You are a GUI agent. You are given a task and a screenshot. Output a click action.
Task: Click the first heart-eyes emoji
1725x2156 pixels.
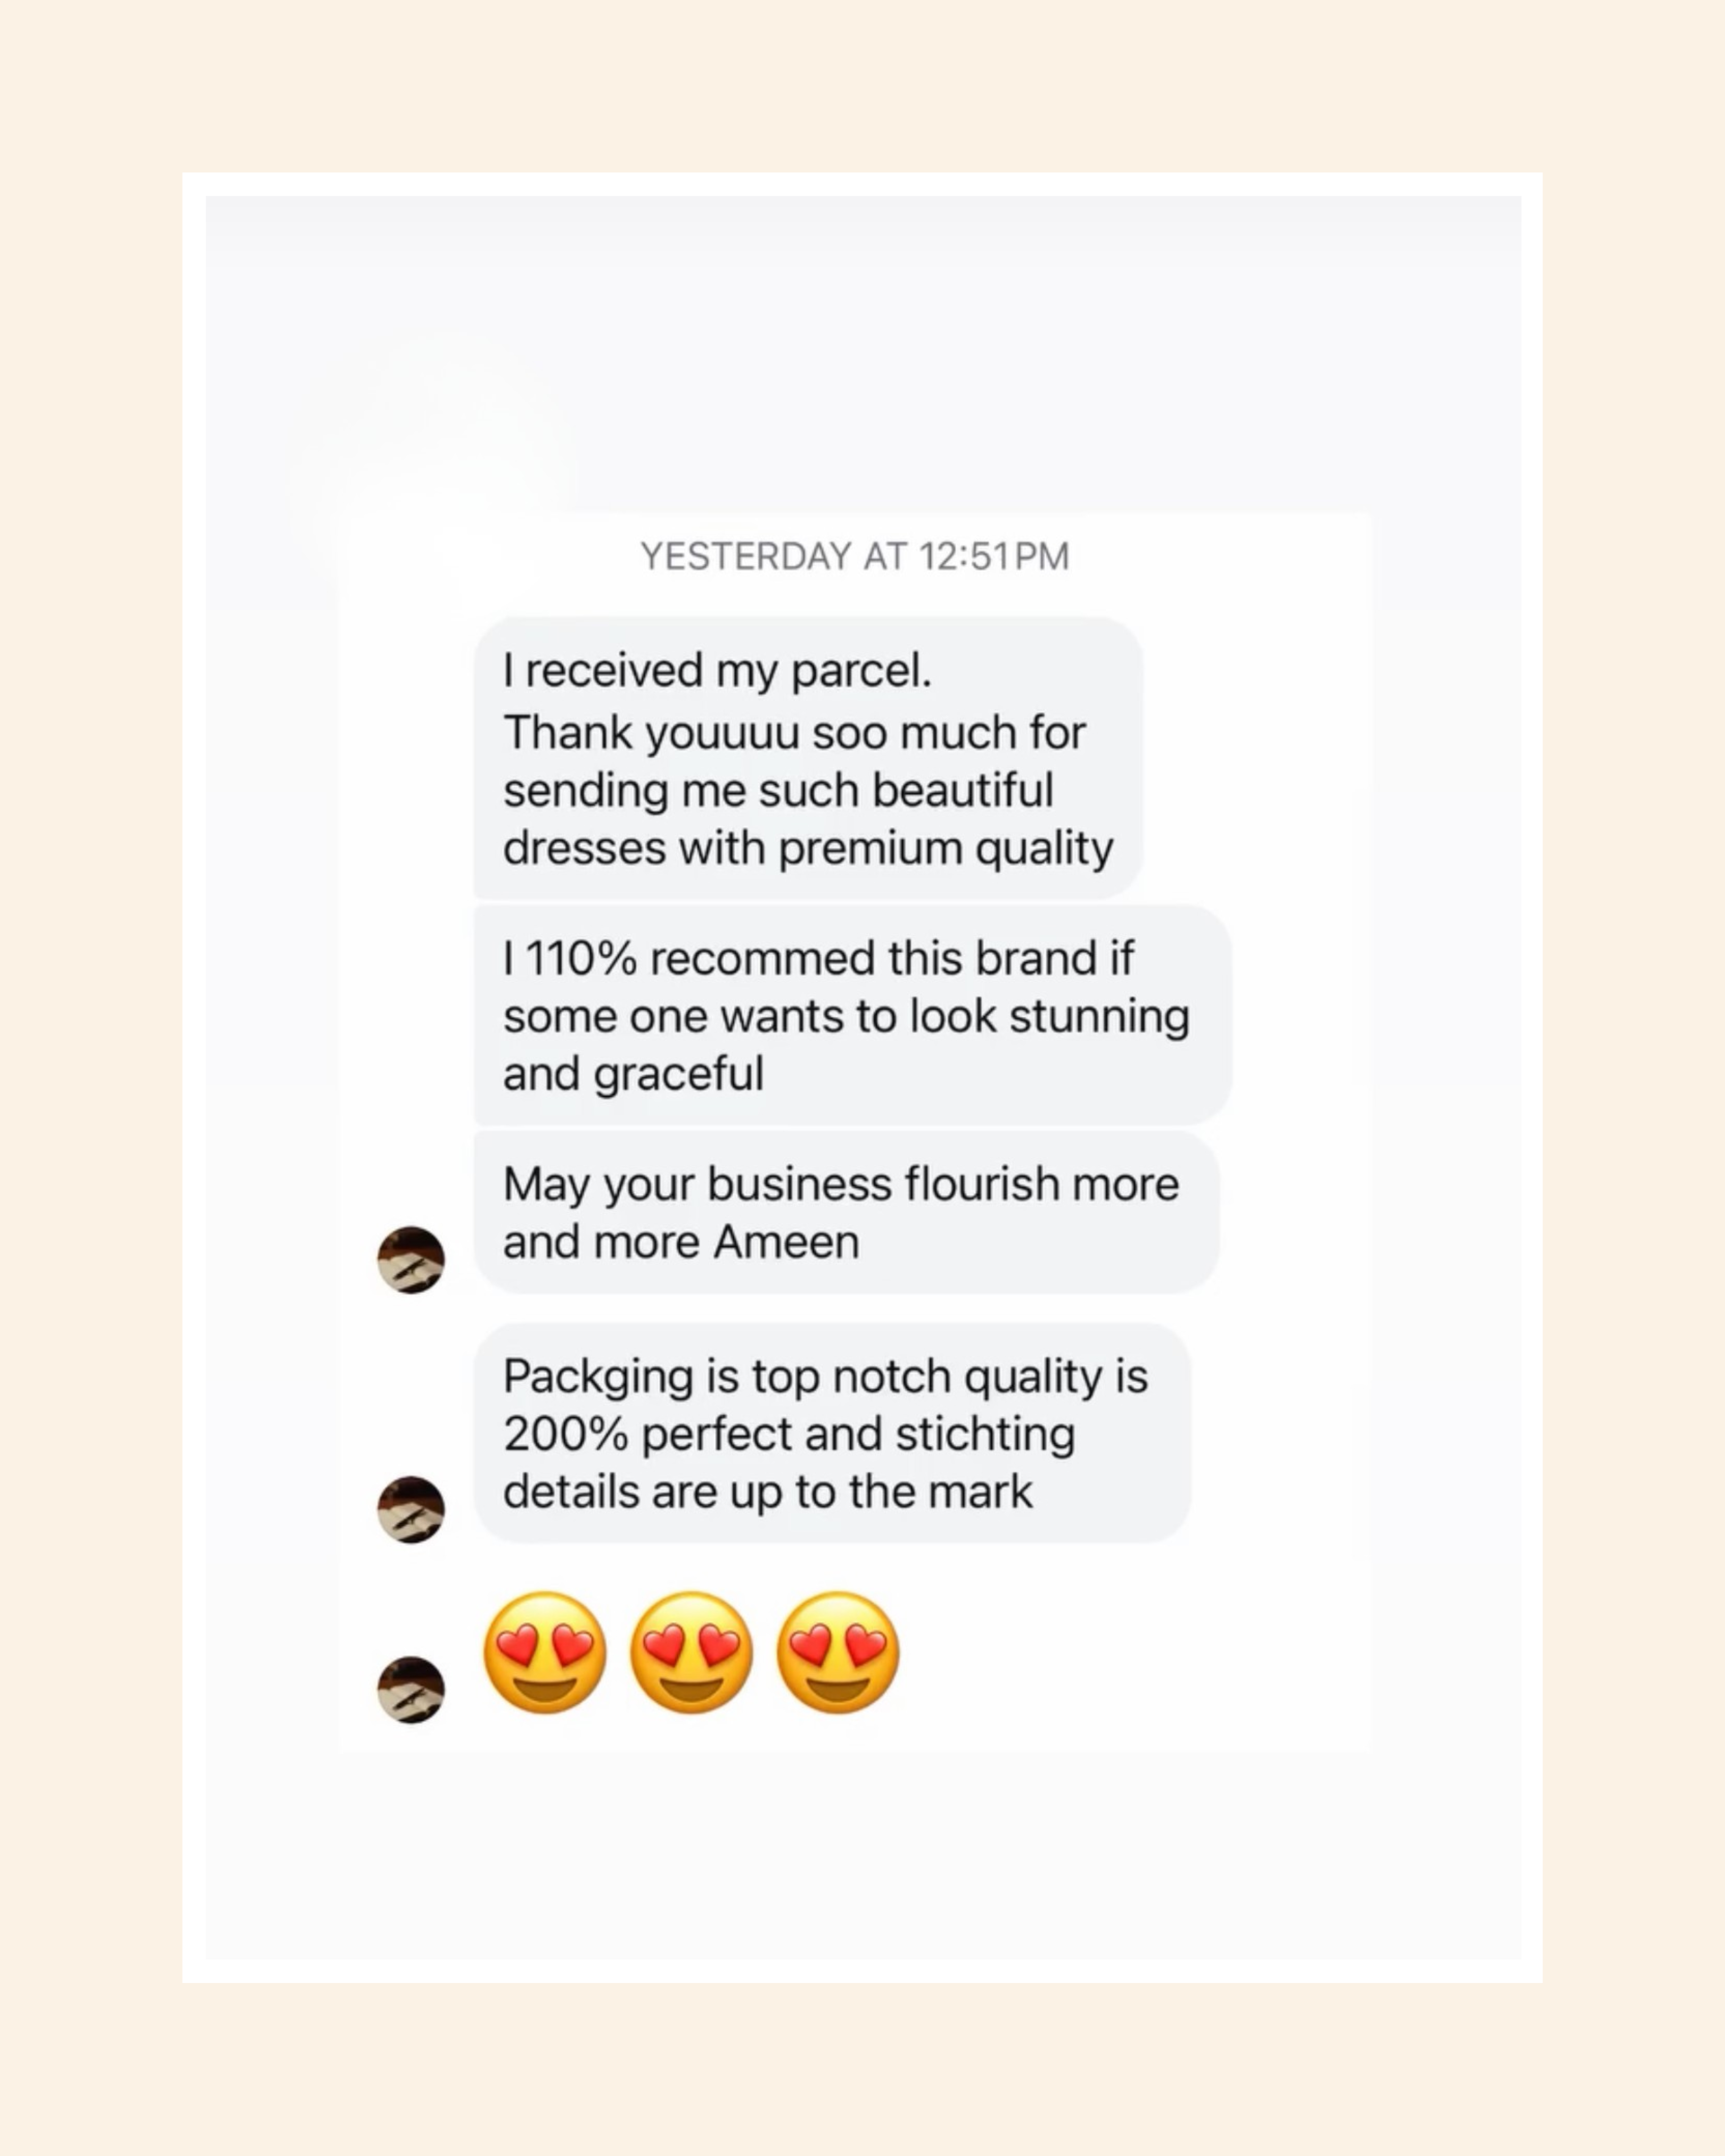(545, 1652)
